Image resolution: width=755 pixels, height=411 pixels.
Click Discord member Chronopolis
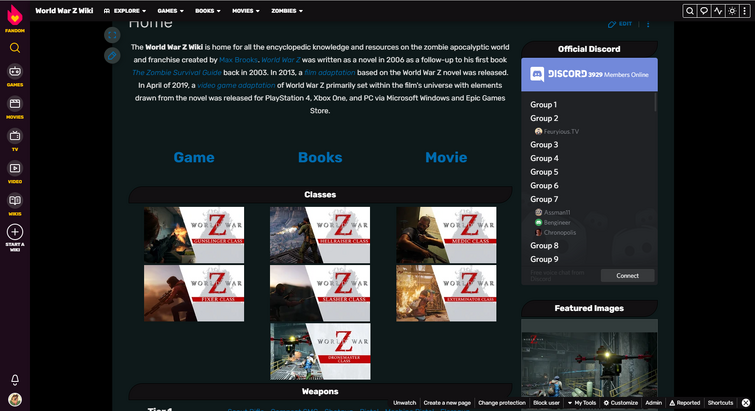555,232
